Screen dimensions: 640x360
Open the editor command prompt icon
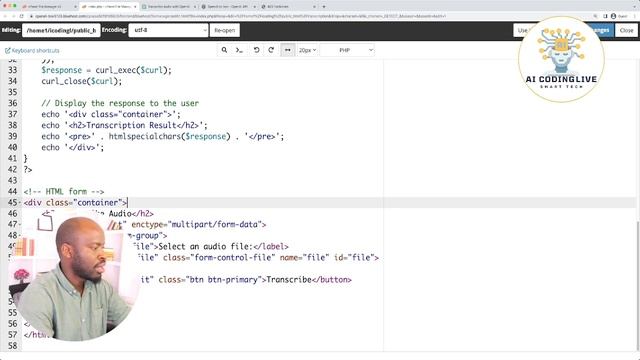tap(239, 50)
